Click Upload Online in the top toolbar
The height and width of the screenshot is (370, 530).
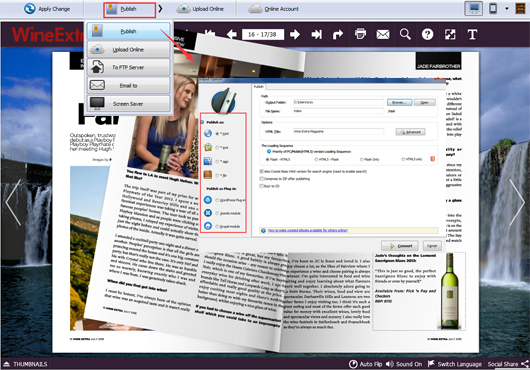pos(200,9)
